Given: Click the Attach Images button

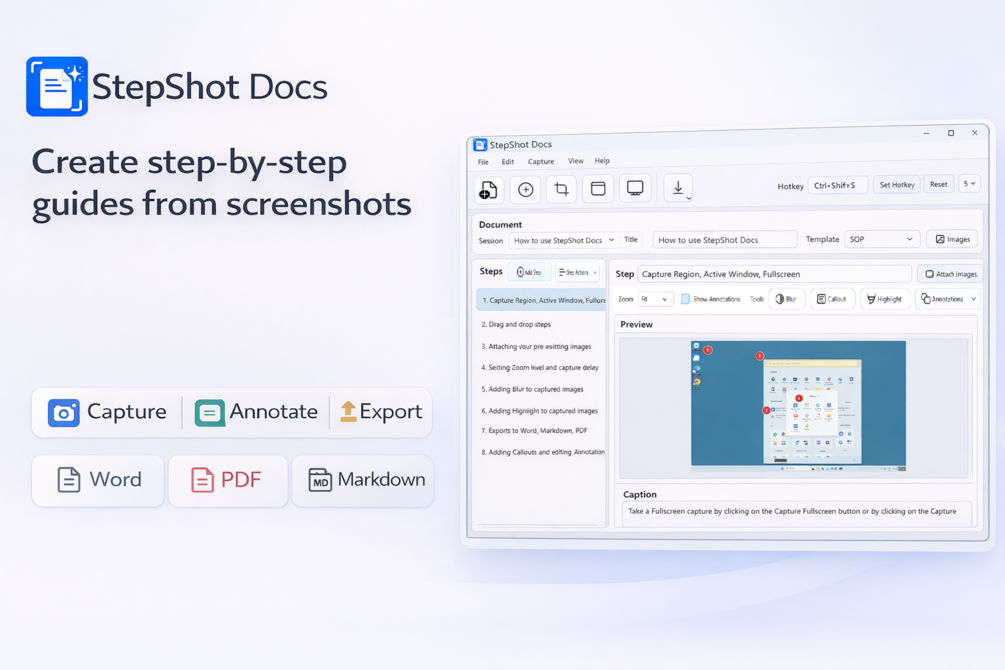Looking at the screenshot, I should click(x=951, y=274).
